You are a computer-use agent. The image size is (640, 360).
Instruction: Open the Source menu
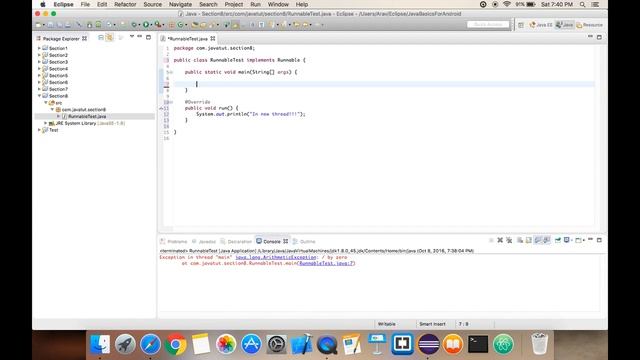[x=153, y=4]
